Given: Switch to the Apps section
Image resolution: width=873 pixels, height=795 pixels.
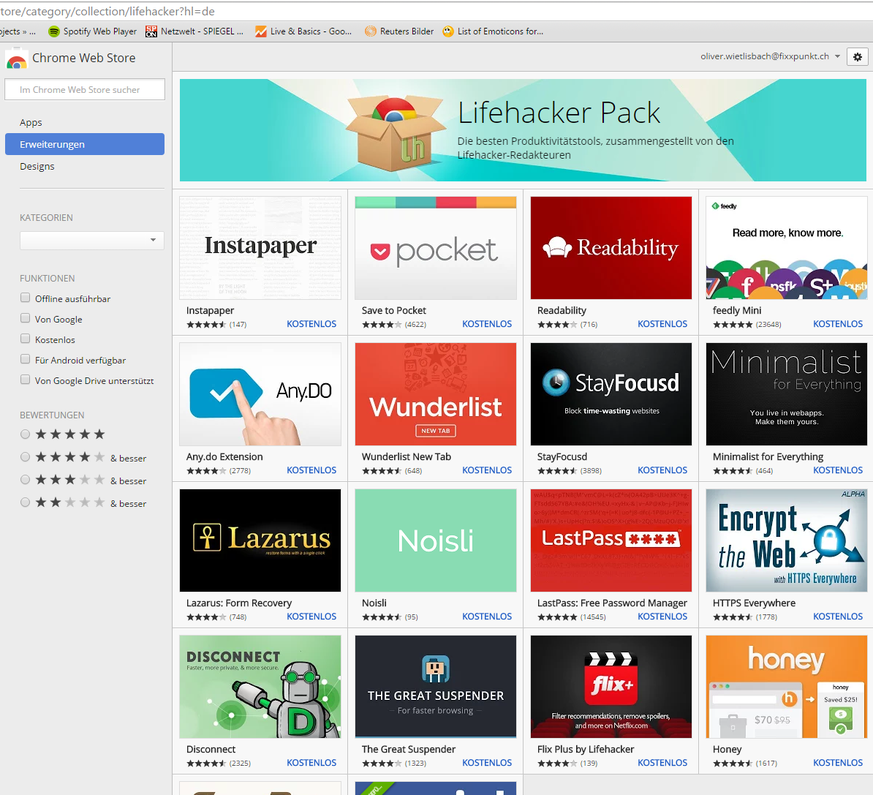Looking at the screenshot, I should click(31, 122).
